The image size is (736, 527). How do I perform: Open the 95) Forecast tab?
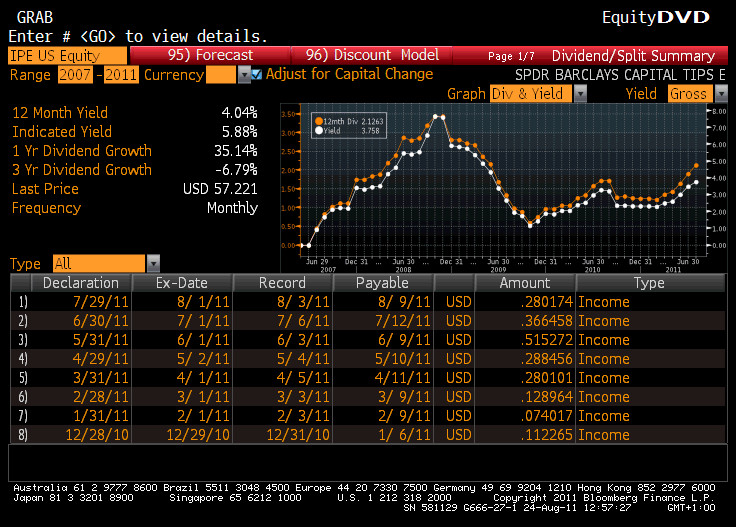tap(210, 55)
